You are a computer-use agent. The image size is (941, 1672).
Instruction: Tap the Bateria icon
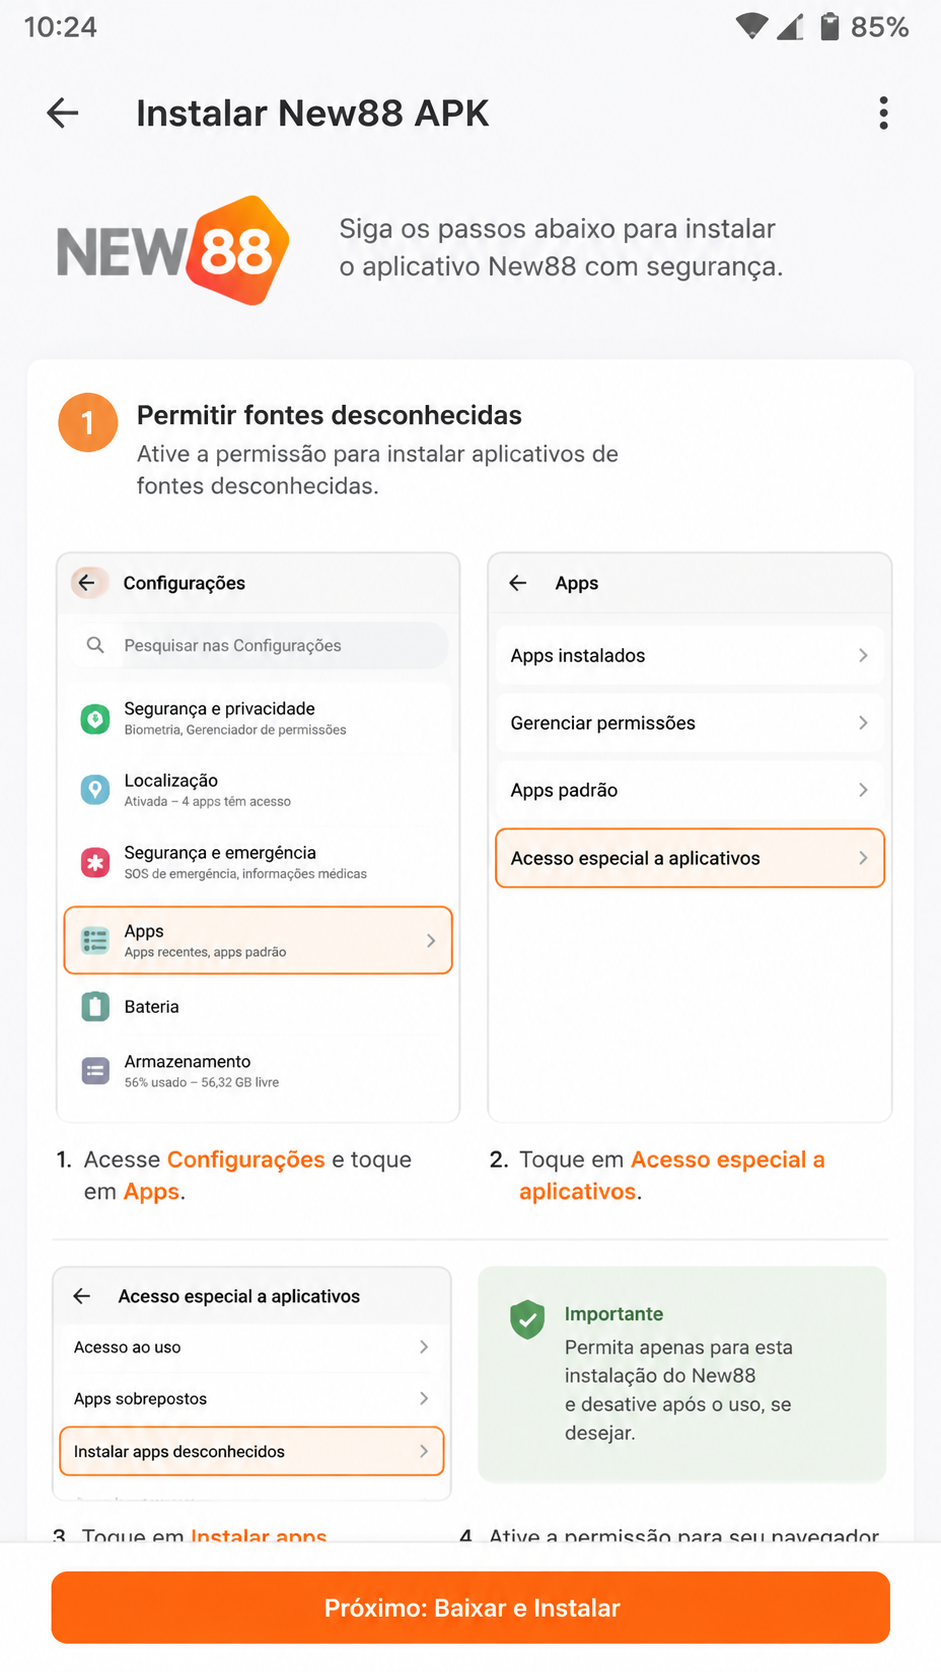[95, 1006]
